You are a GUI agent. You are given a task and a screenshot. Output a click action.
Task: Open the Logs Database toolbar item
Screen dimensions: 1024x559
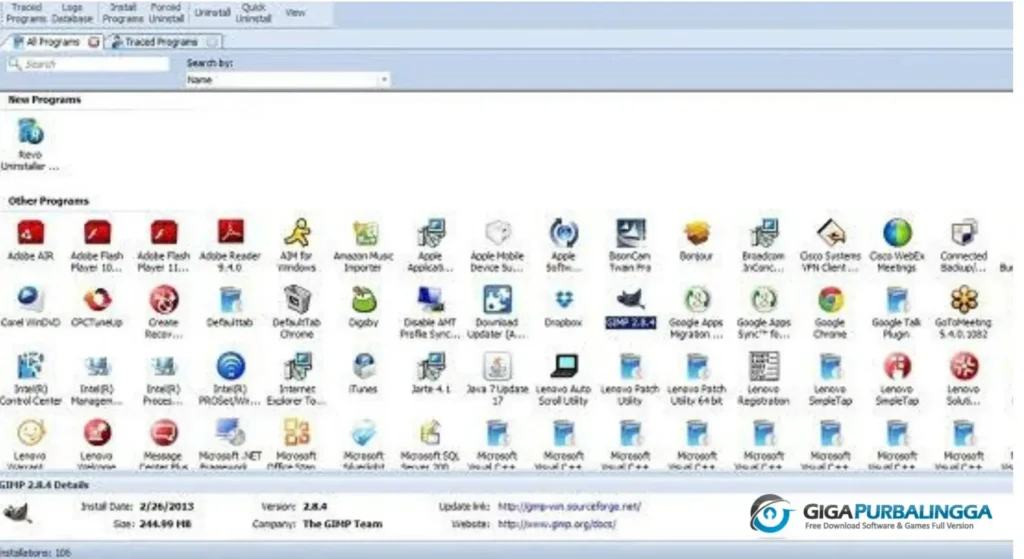(x=72, y=13)
